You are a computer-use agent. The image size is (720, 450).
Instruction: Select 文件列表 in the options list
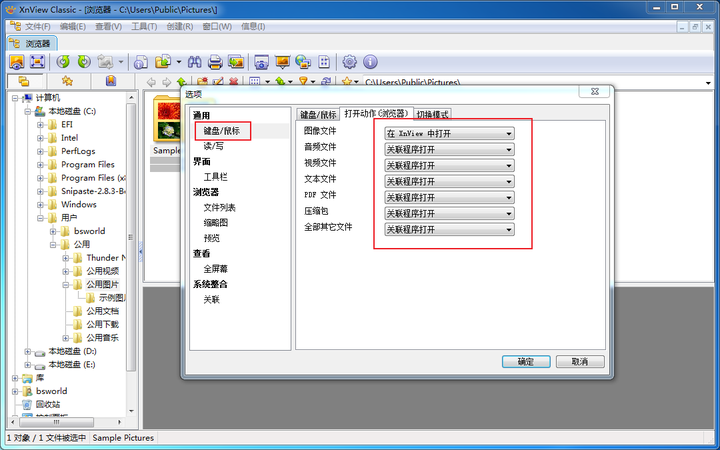(219, 208)
